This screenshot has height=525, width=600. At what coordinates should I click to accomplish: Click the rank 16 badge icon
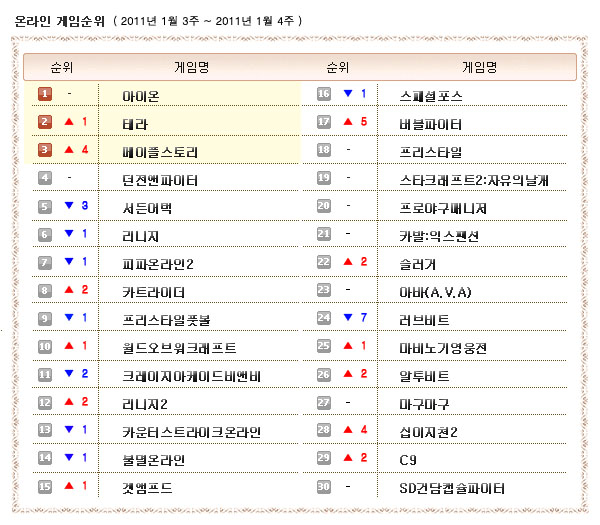pos(324,95)
